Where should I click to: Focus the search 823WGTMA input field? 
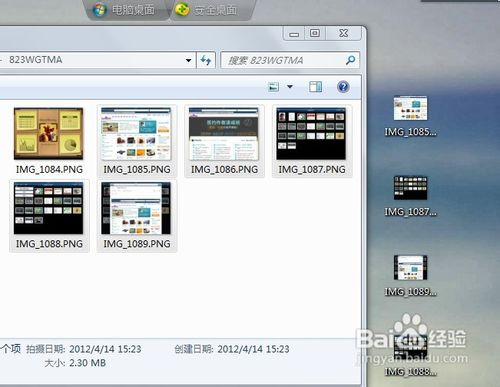pyautogui.click(x=290, y=60)
